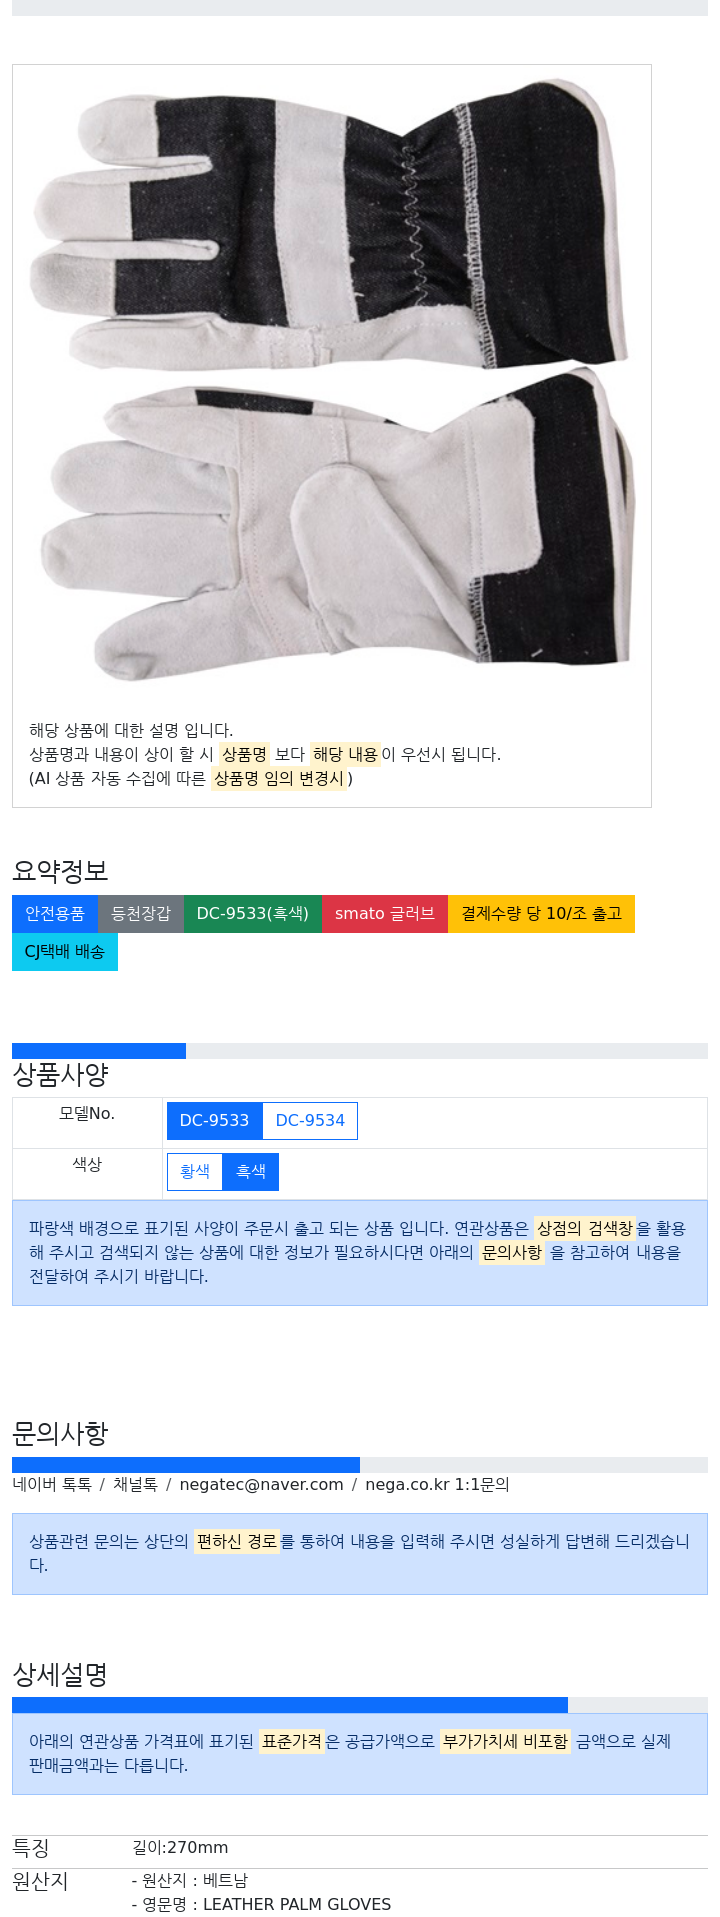Click the 상점의 검색창 highlighted text
This screenshot has width=720, height=1917.
coord(585,1228)
